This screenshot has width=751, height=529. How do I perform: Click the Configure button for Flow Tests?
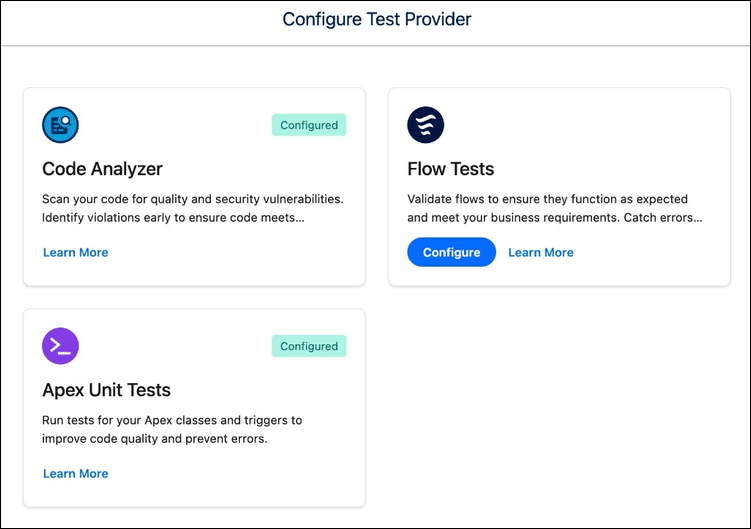click(x=451, y=252)
